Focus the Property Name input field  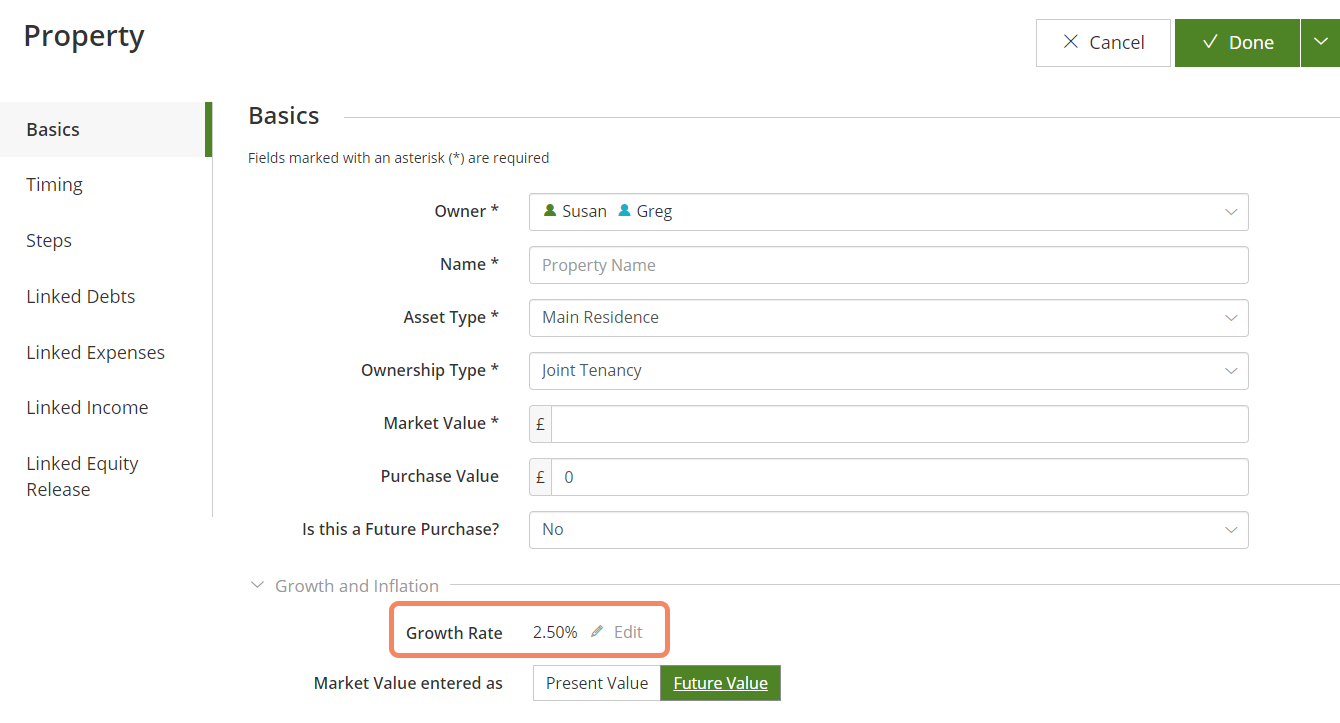[x=888, y=265]
